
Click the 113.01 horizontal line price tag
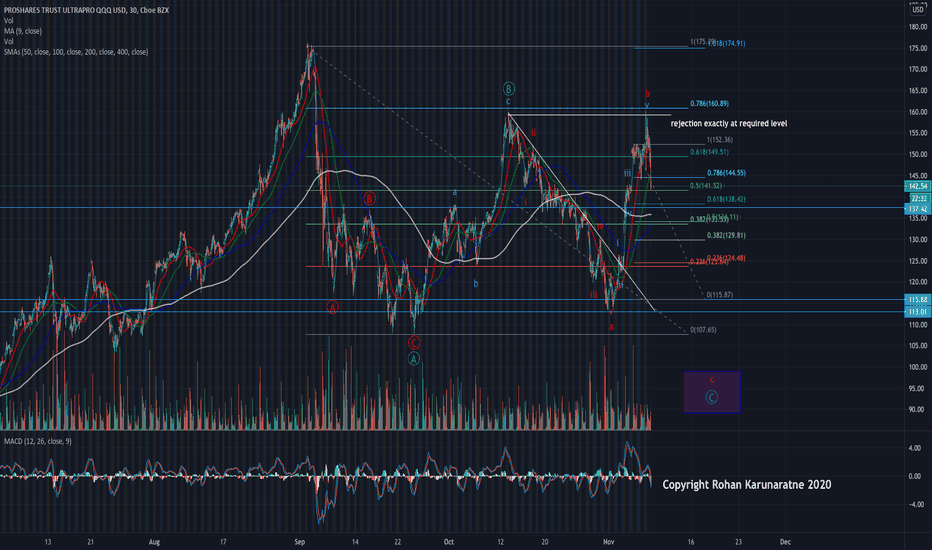click(918, 312)
